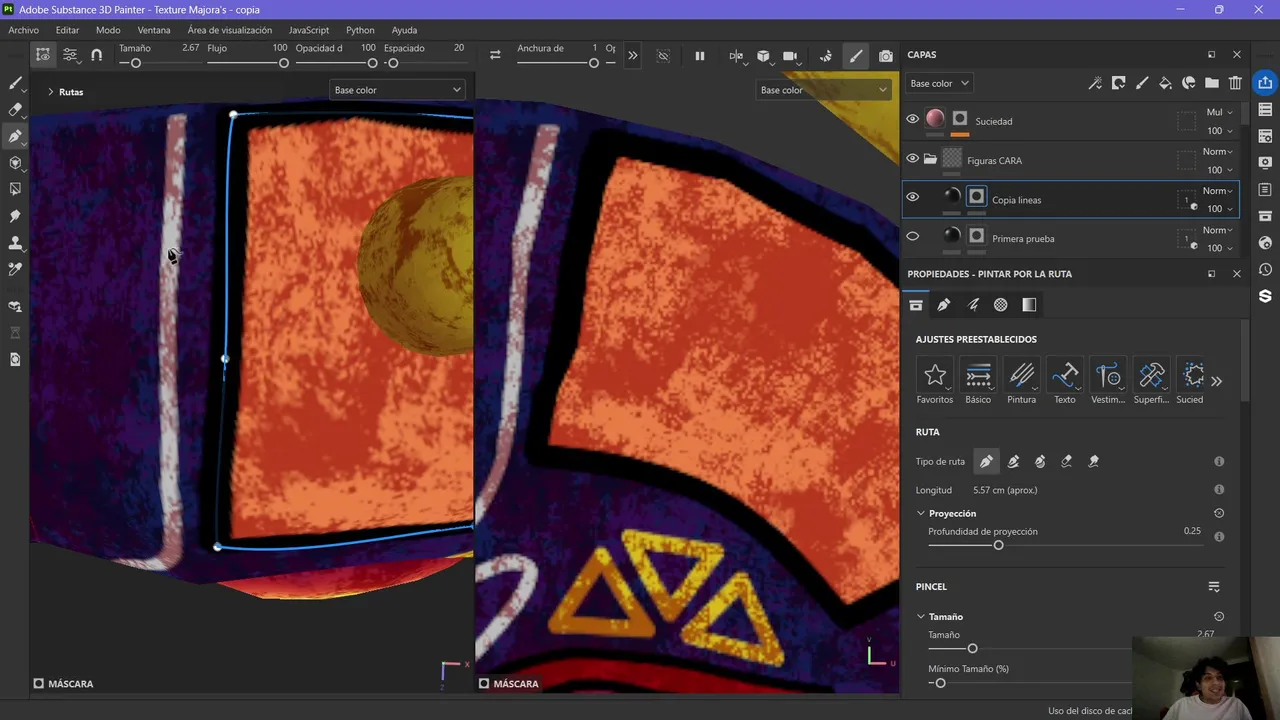This screenshot has width=1280, height=720.
Task: Open the Mul blend mode dropdown for Suciedad
Action: coord(1219,112)
